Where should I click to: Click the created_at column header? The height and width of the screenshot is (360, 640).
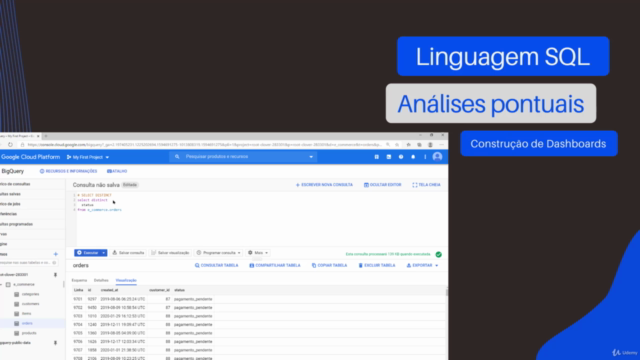(109, 290)
